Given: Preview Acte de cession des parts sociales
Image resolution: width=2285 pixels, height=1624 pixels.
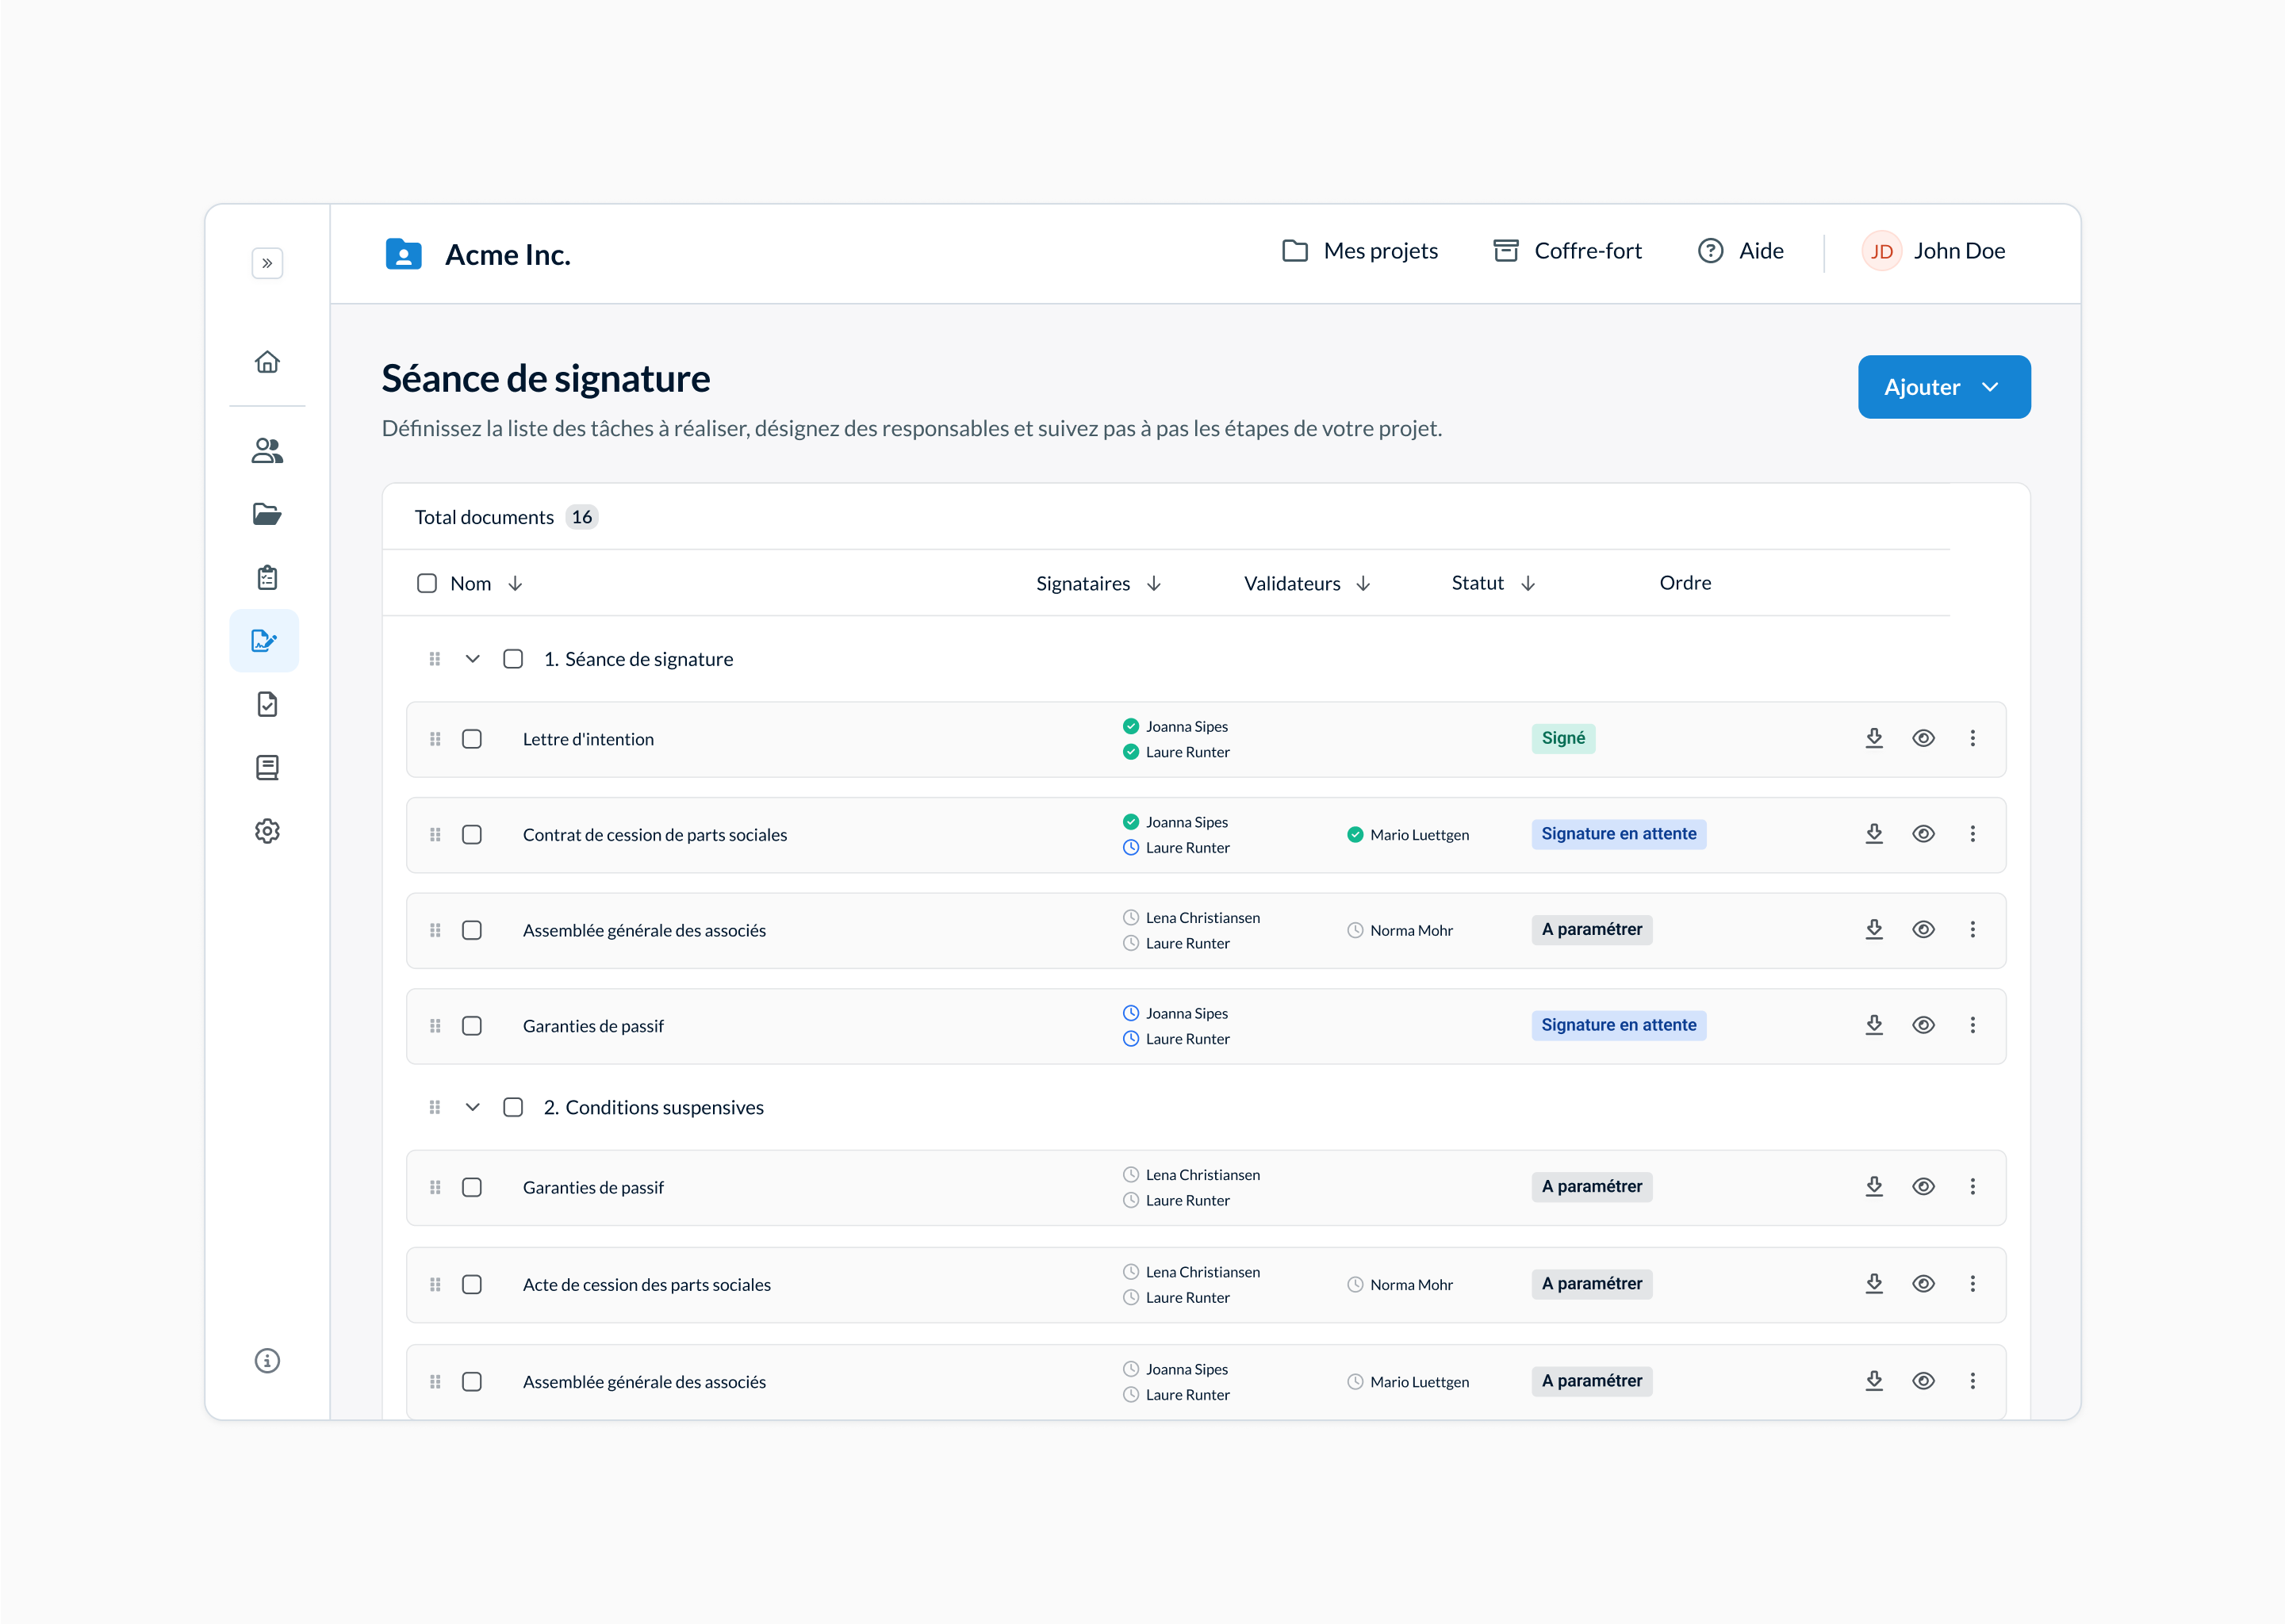Looking at the screenshot, I should (x=1923, y=1284).
